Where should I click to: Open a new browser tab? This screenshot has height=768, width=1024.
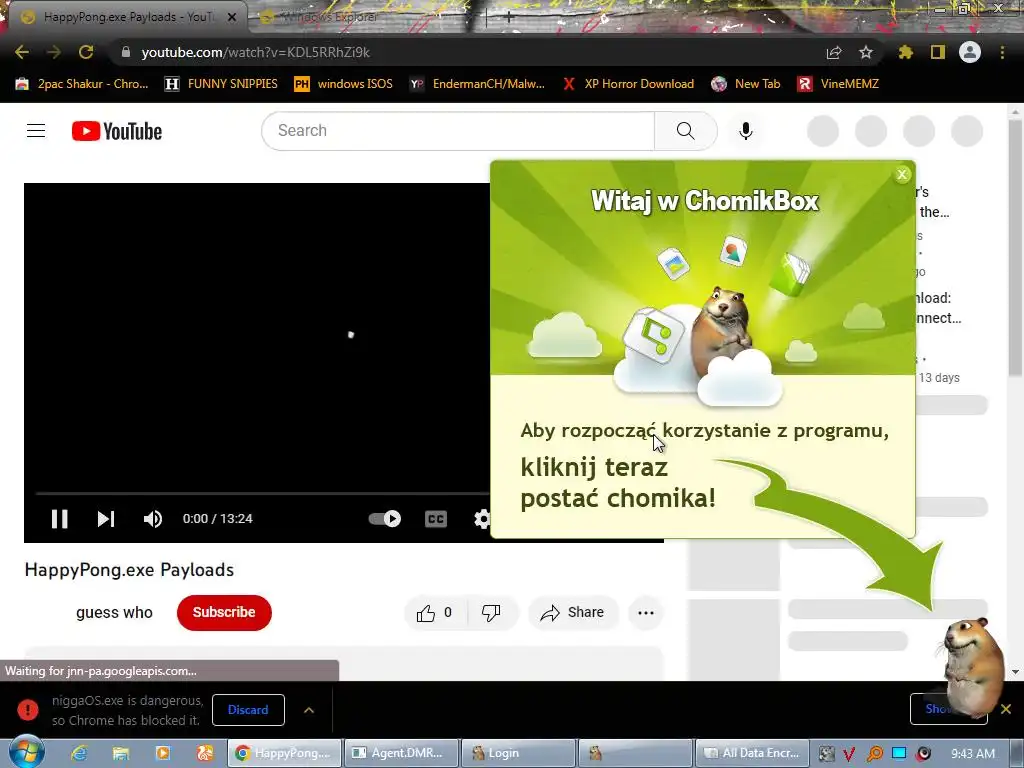509,17
